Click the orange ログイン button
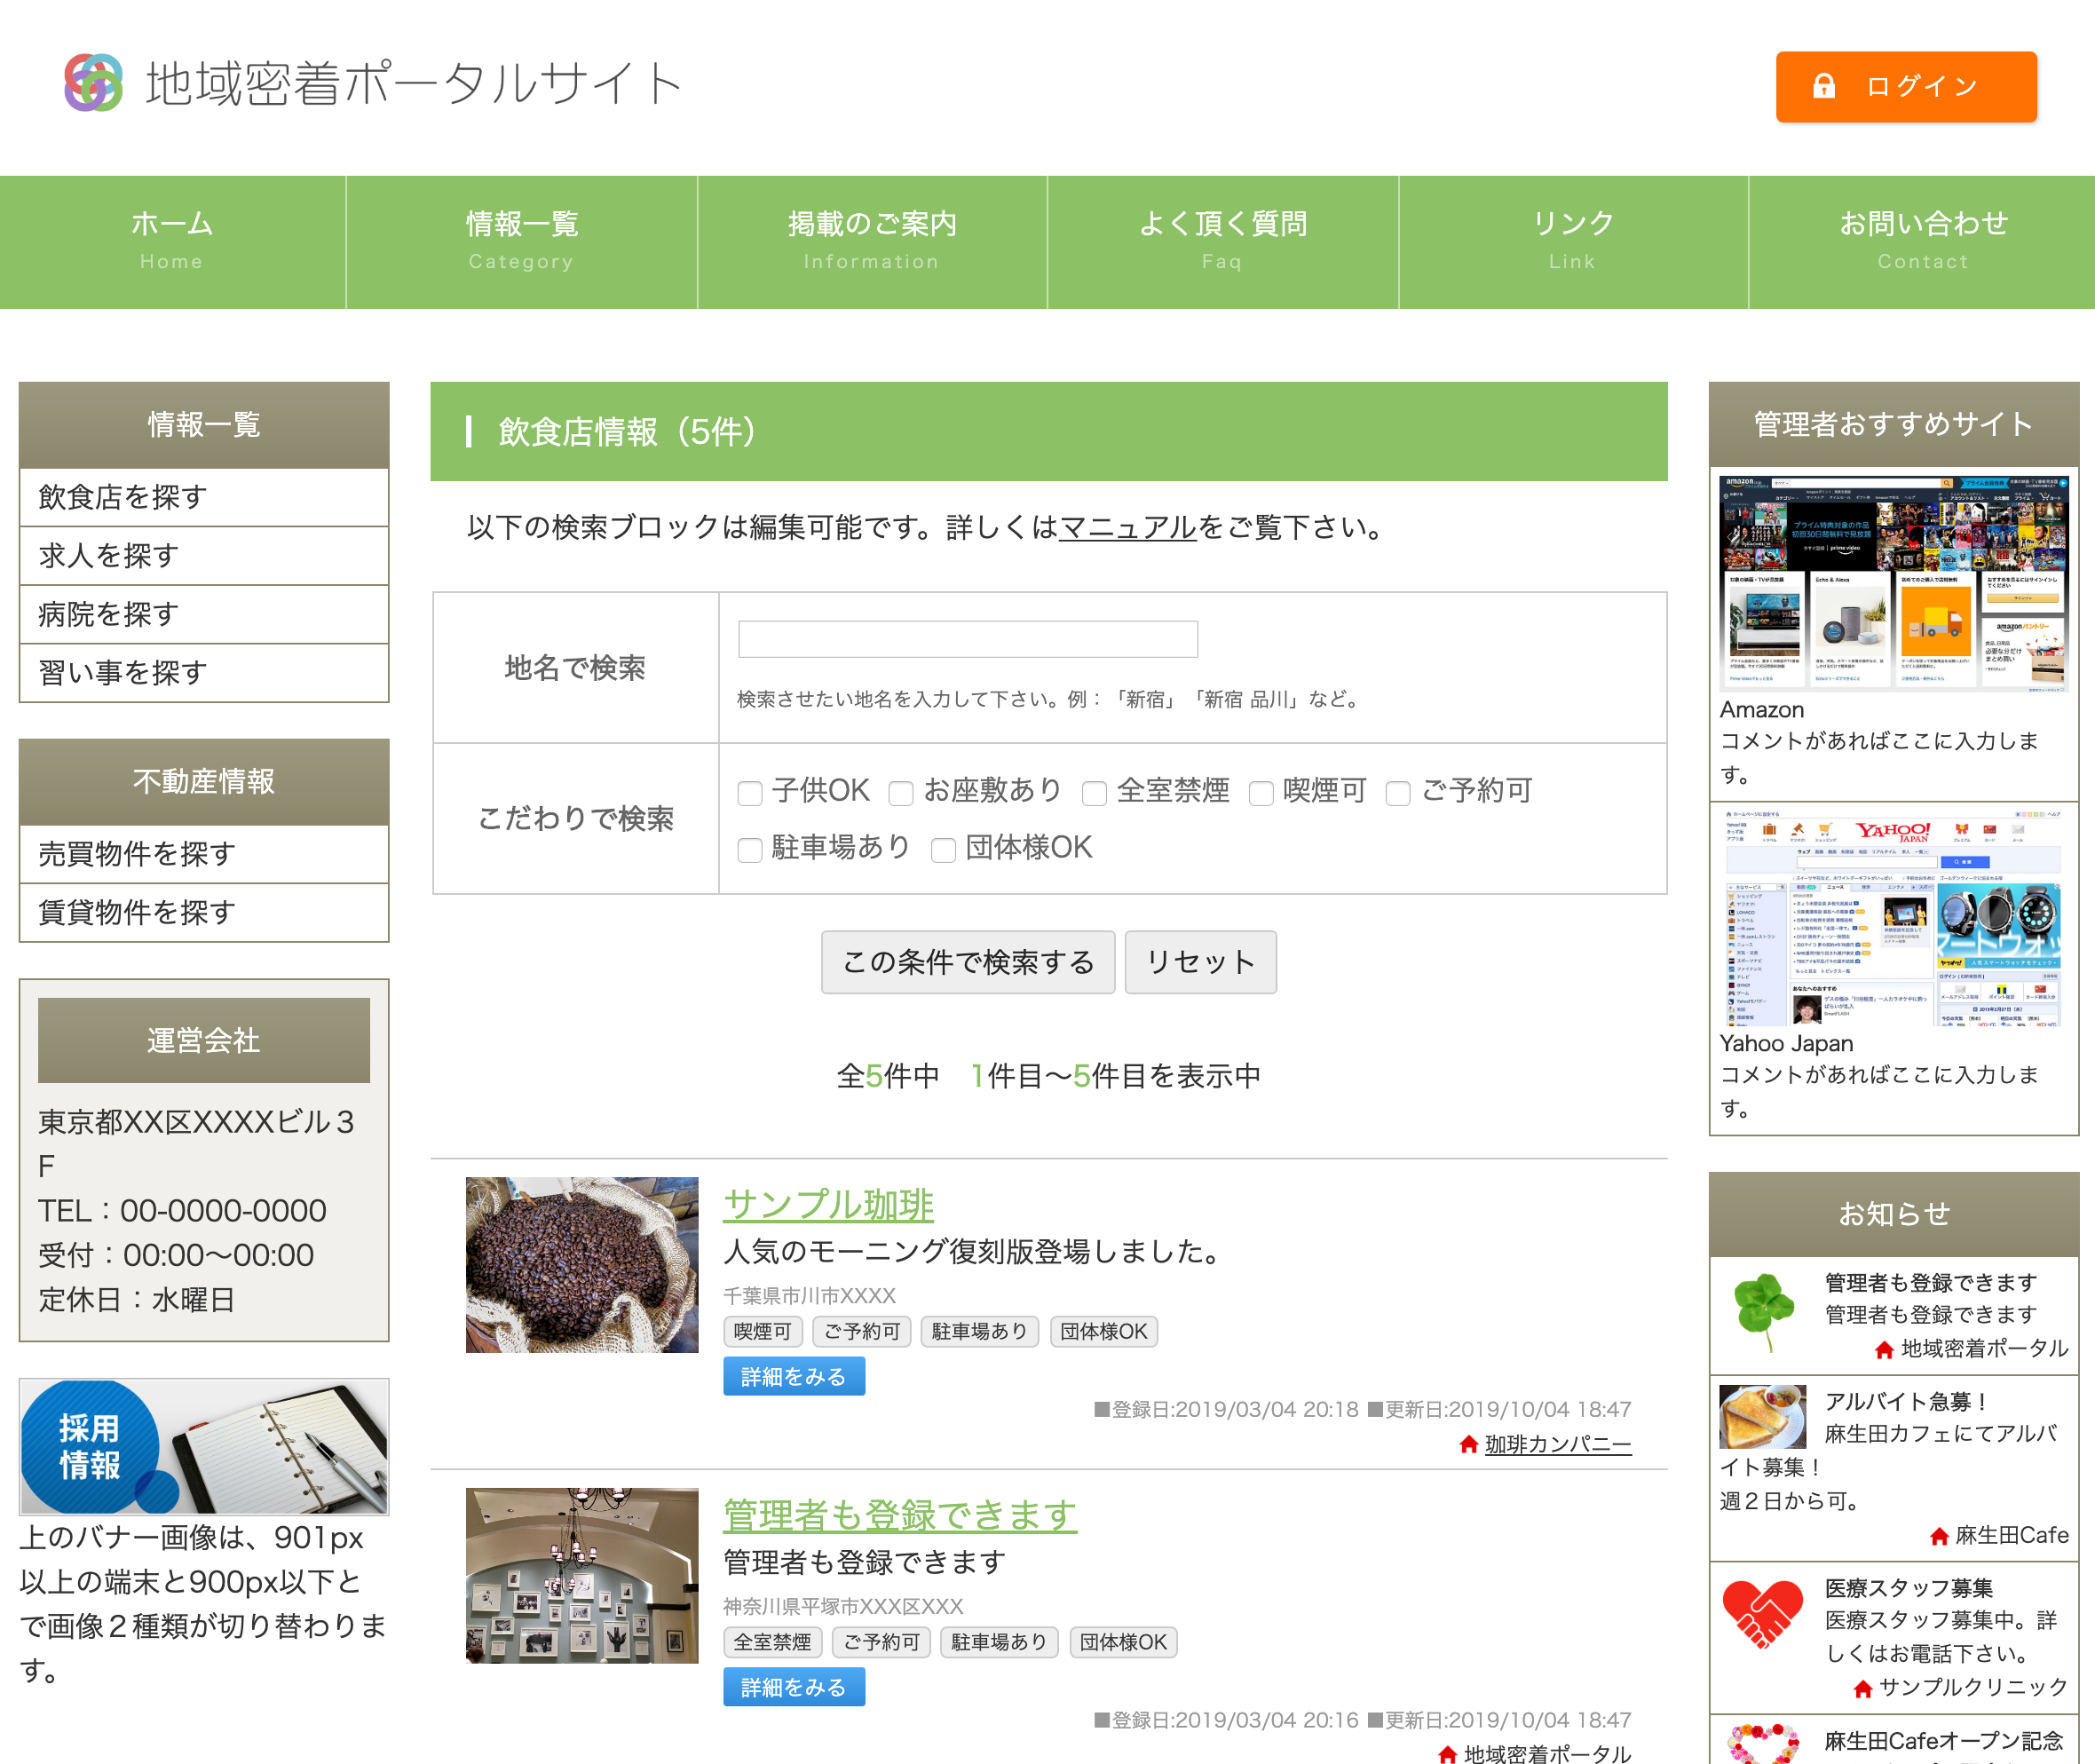Screen dimensions: 2095x1764 (x=1906, y=87)
